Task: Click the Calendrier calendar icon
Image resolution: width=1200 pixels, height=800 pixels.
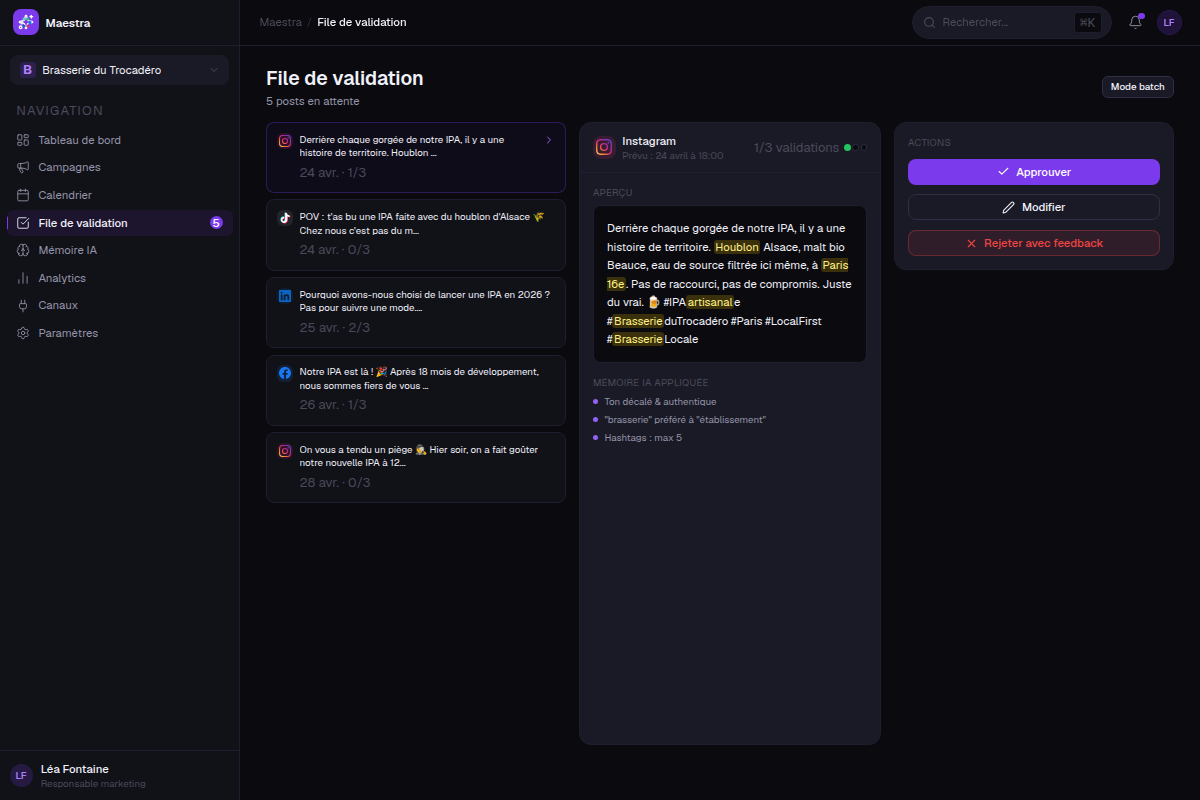Action: (x=23, y=195)
